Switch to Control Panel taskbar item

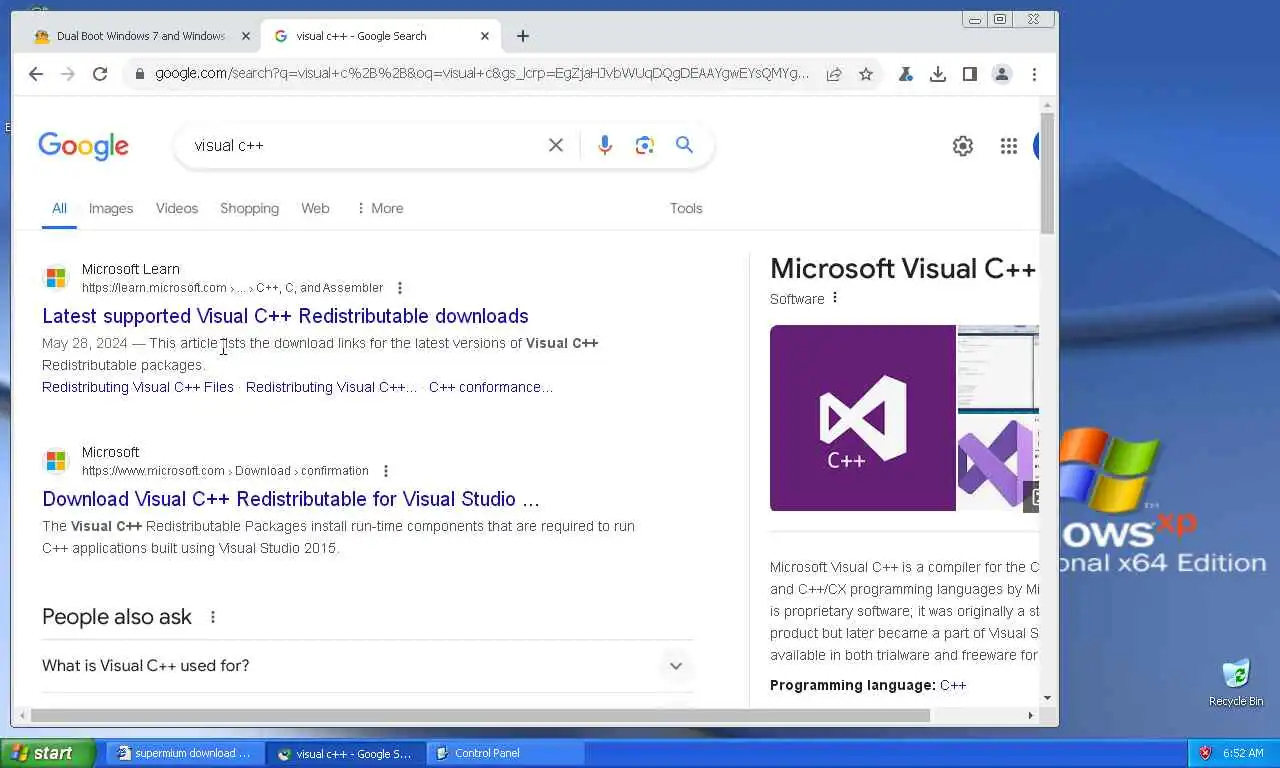tap(506, 753)
